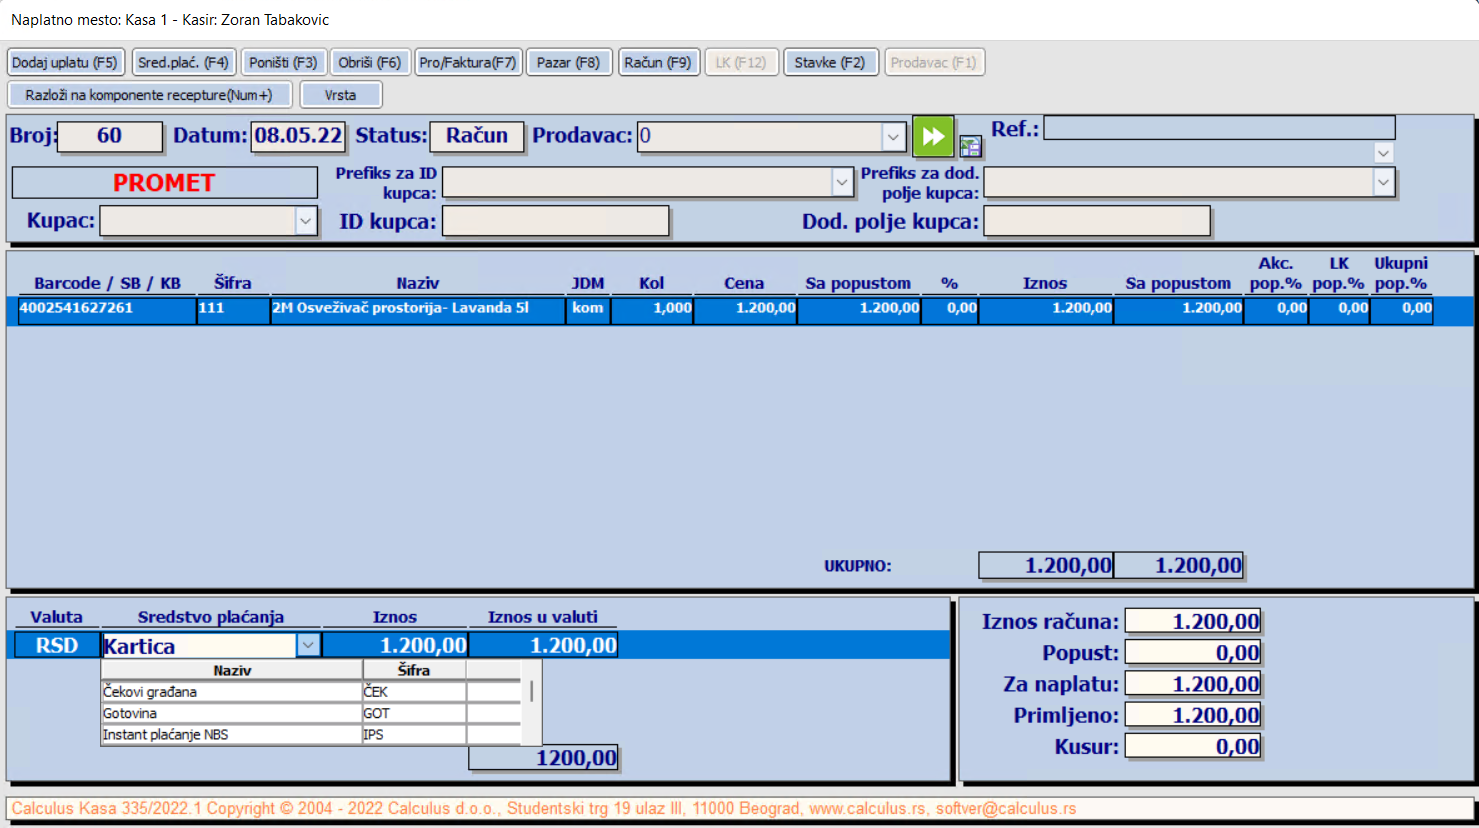Click Dodaj uplatu (F5) button
1479x828 pixels.
pos(65,62)
